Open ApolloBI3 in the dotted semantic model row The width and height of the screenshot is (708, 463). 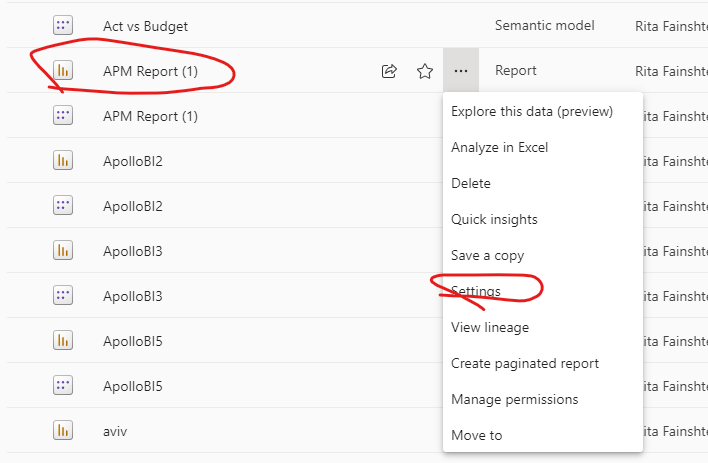pyautogui.click(x=133, y=296)
